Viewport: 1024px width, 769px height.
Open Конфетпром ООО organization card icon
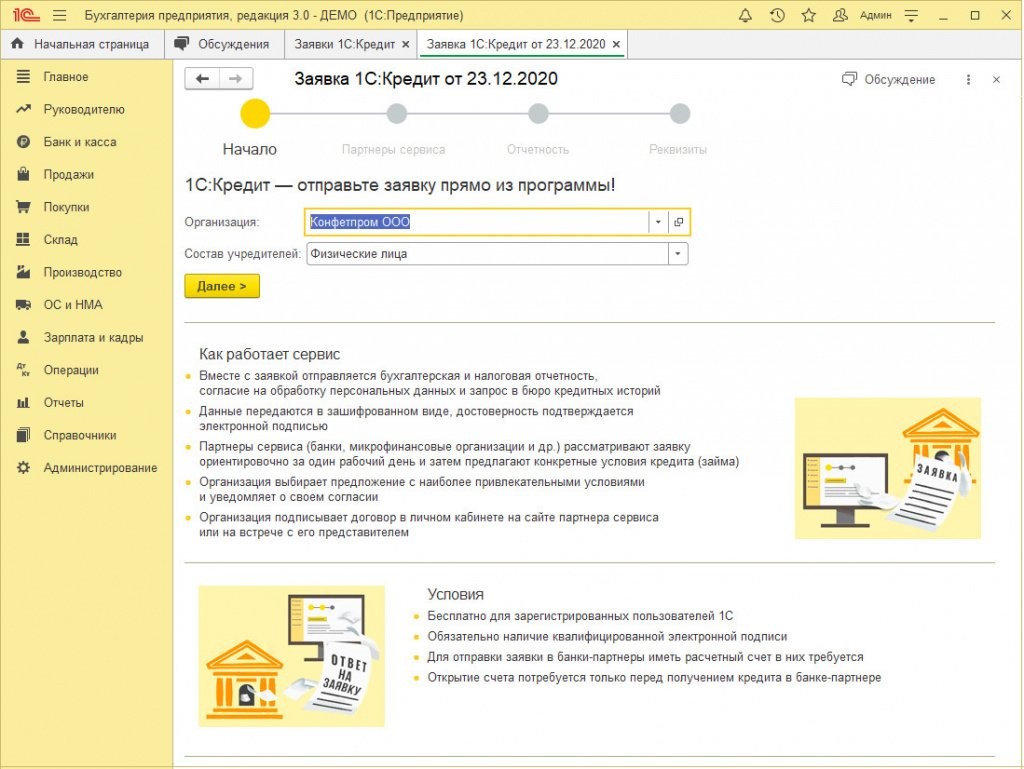(678, 222)
